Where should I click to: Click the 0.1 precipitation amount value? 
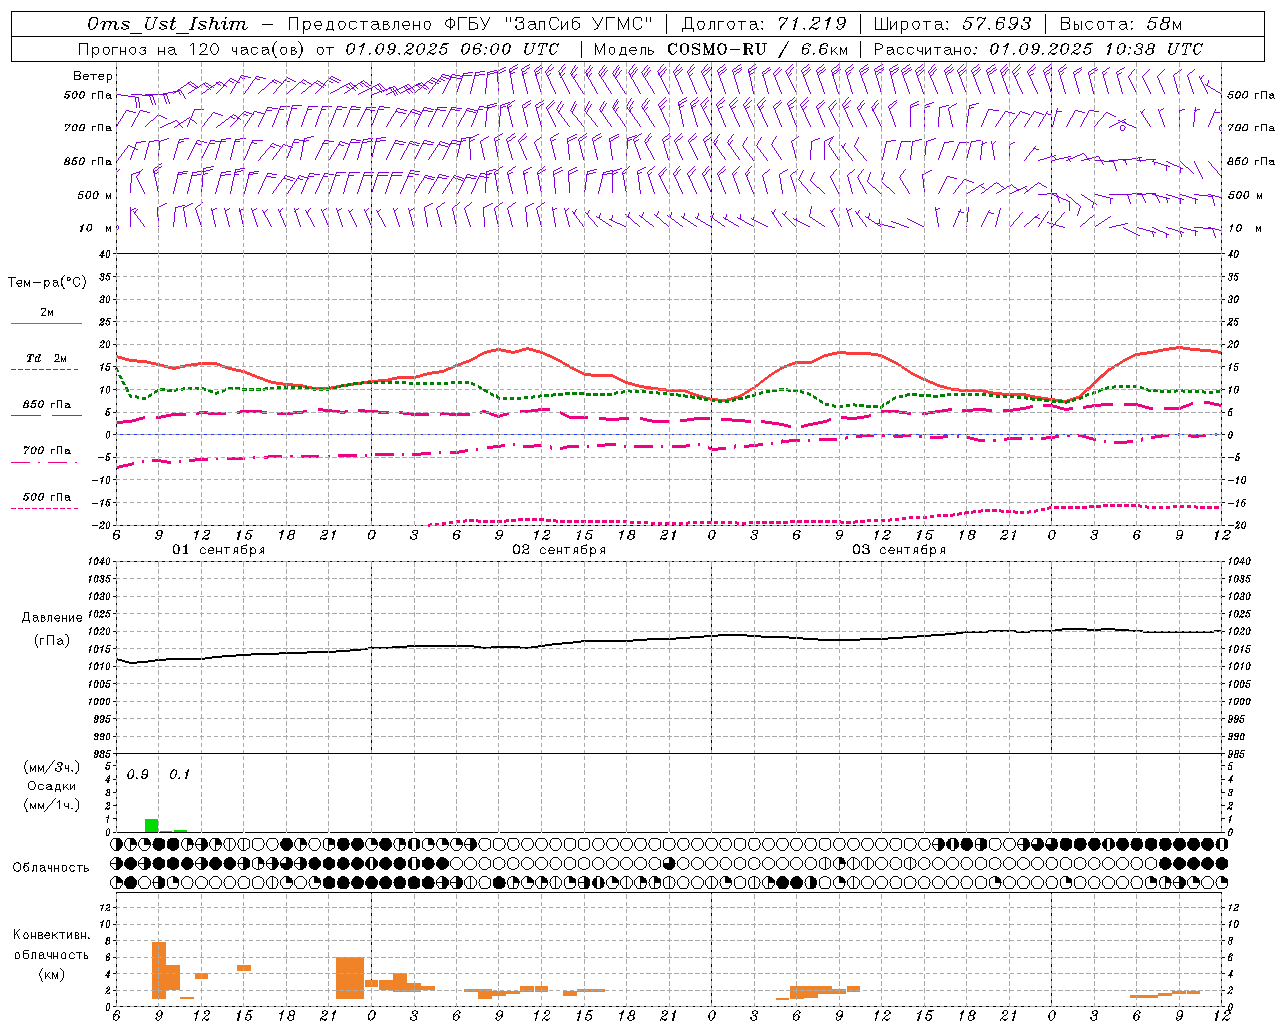tap(179, 775)
